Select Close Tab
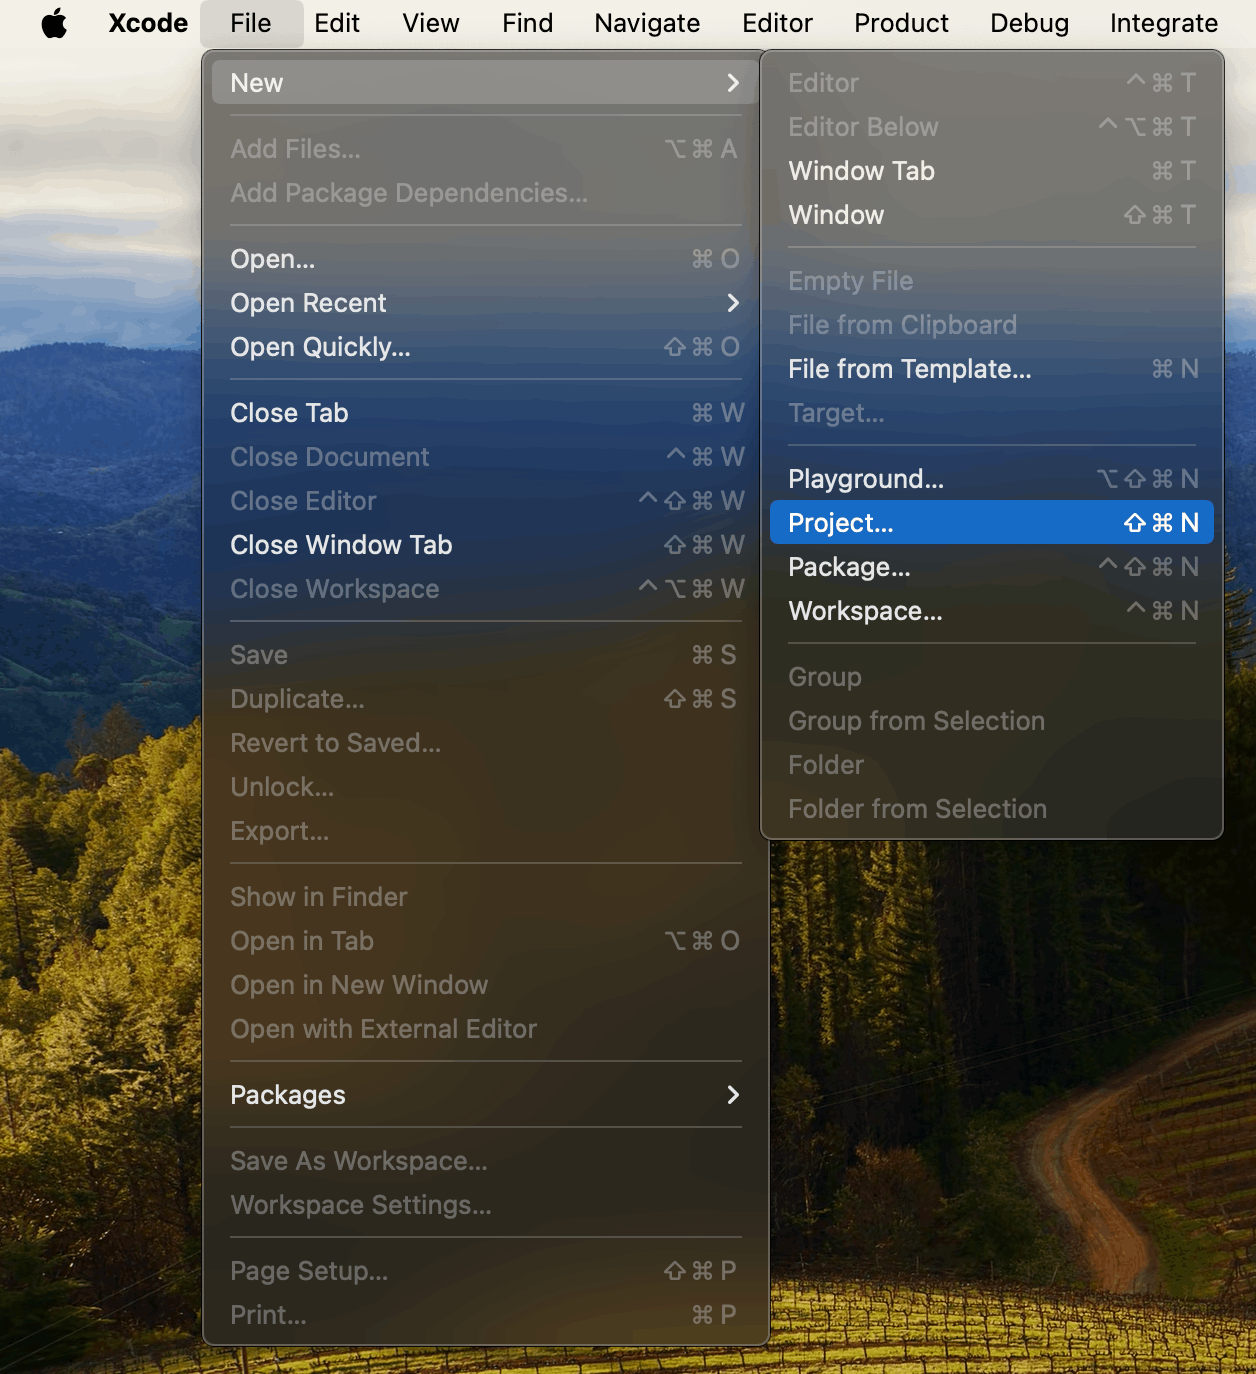Viewport: 1256px width, 1374px height. pos(486,413)
